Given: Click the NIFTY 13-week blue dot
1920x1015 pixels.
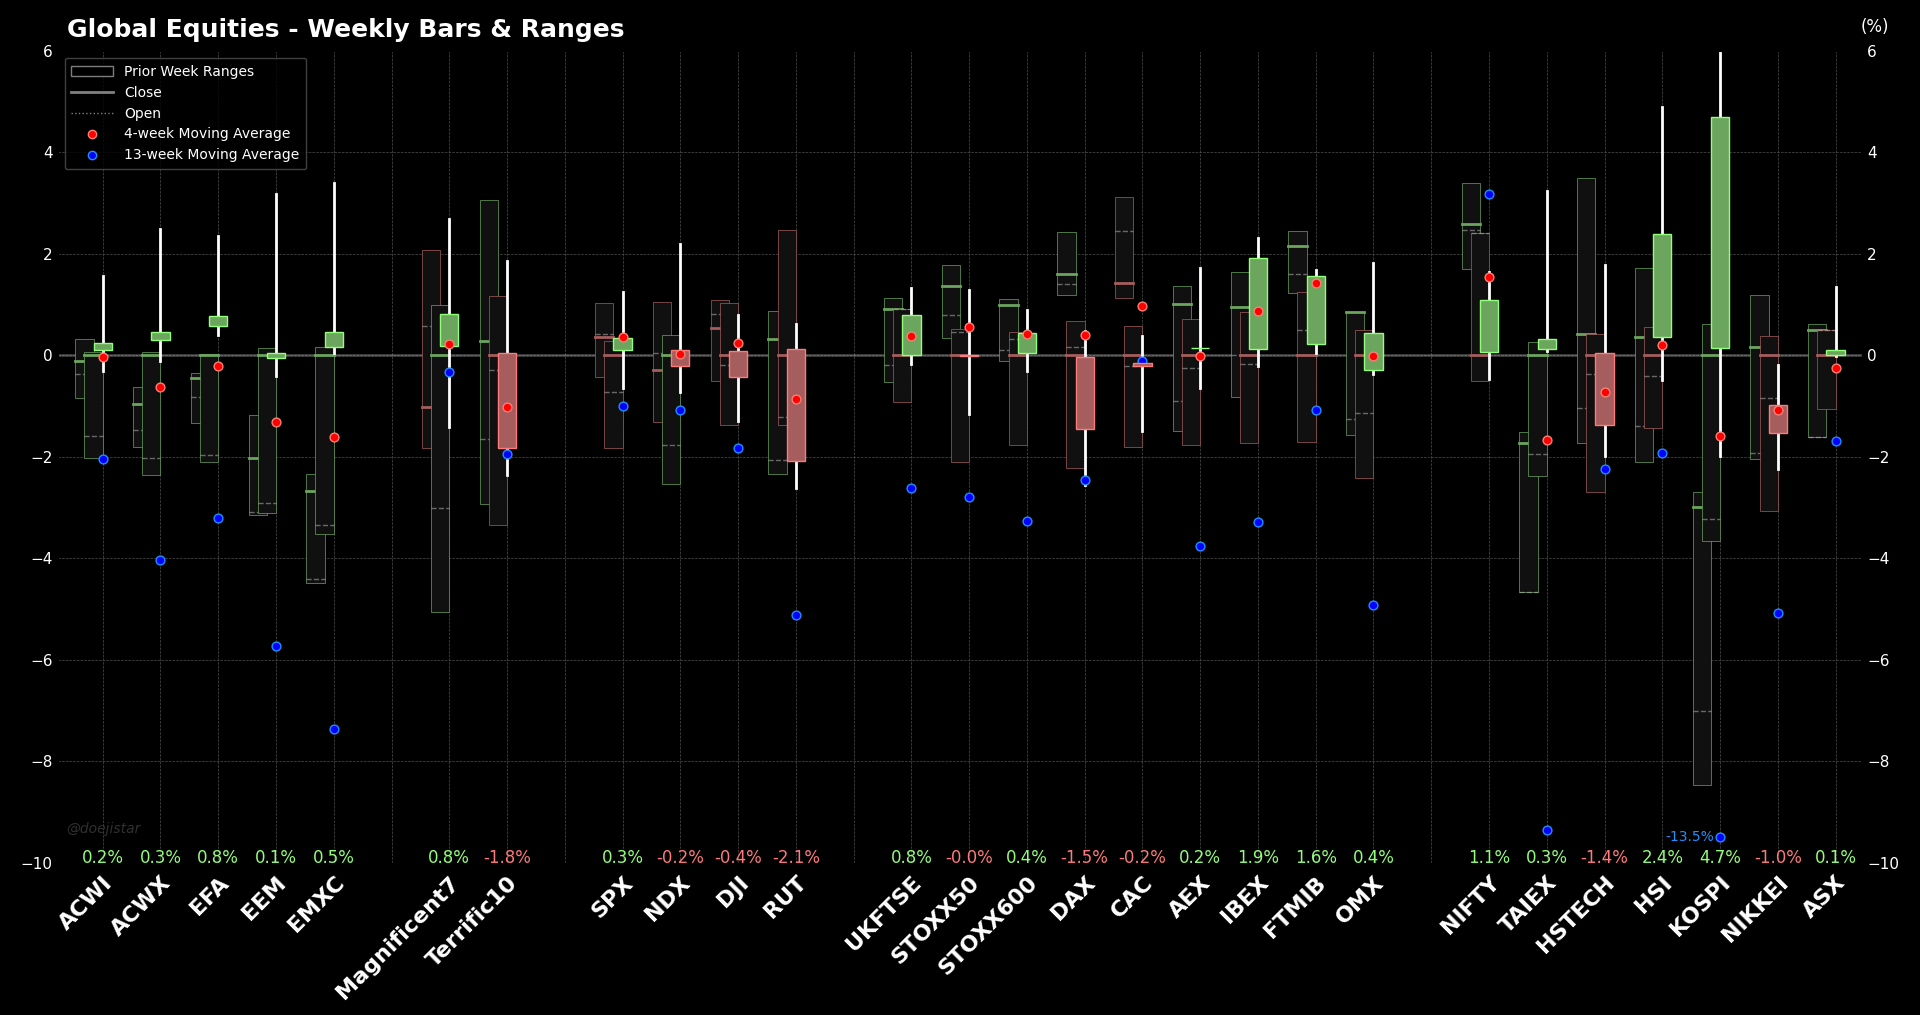Looking at the screenshot, I should pyautogui.click(x=1489, y=194).
